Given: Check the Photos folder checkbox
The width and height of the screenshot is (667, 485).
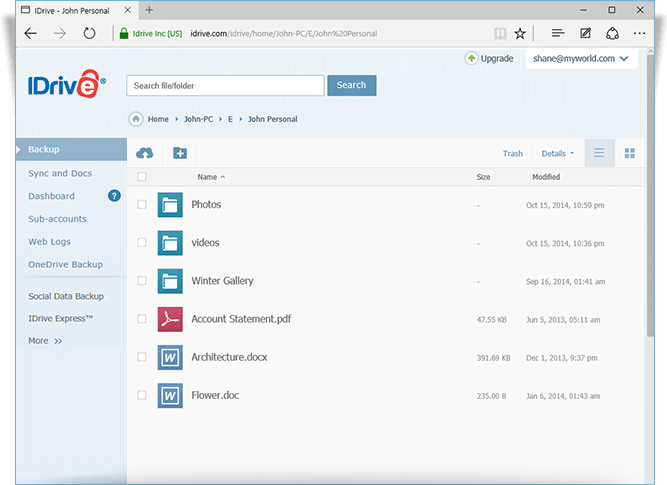Looking at the screenshot, I should (x=142, y=205).
